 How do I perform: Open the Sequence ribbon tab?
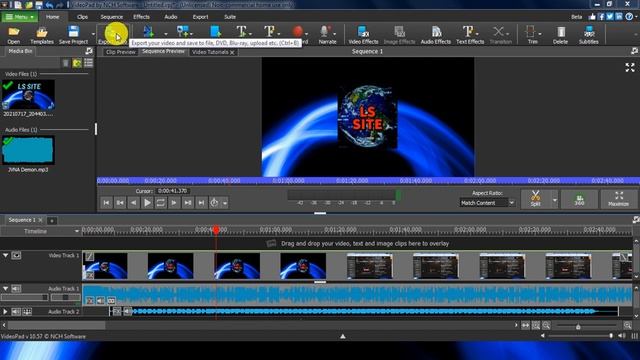[111, 17]
